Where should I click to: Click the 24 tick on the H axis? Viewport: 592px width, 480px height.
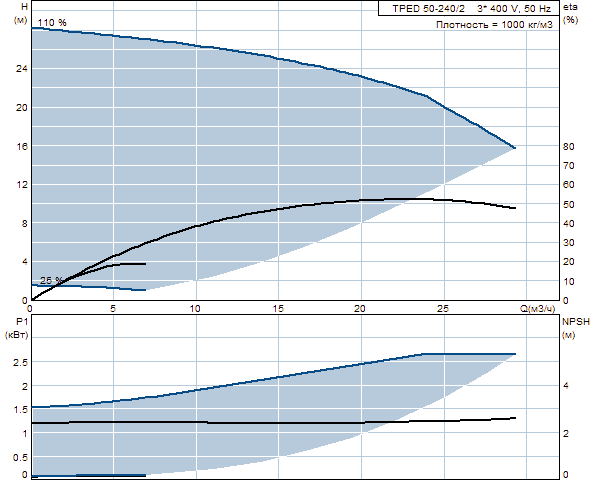22,69
